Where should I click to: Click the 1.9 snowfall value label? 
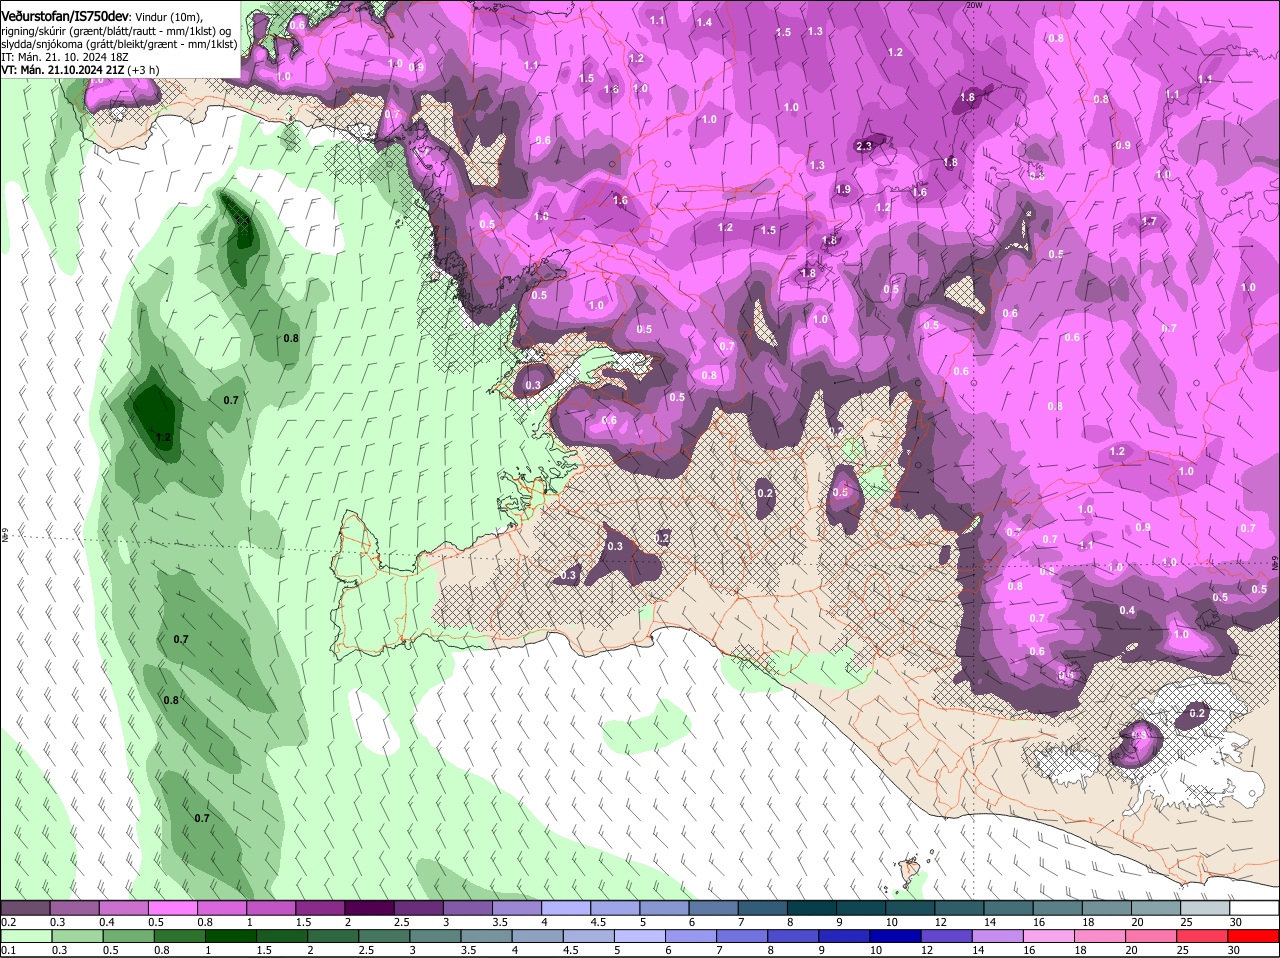843,189
